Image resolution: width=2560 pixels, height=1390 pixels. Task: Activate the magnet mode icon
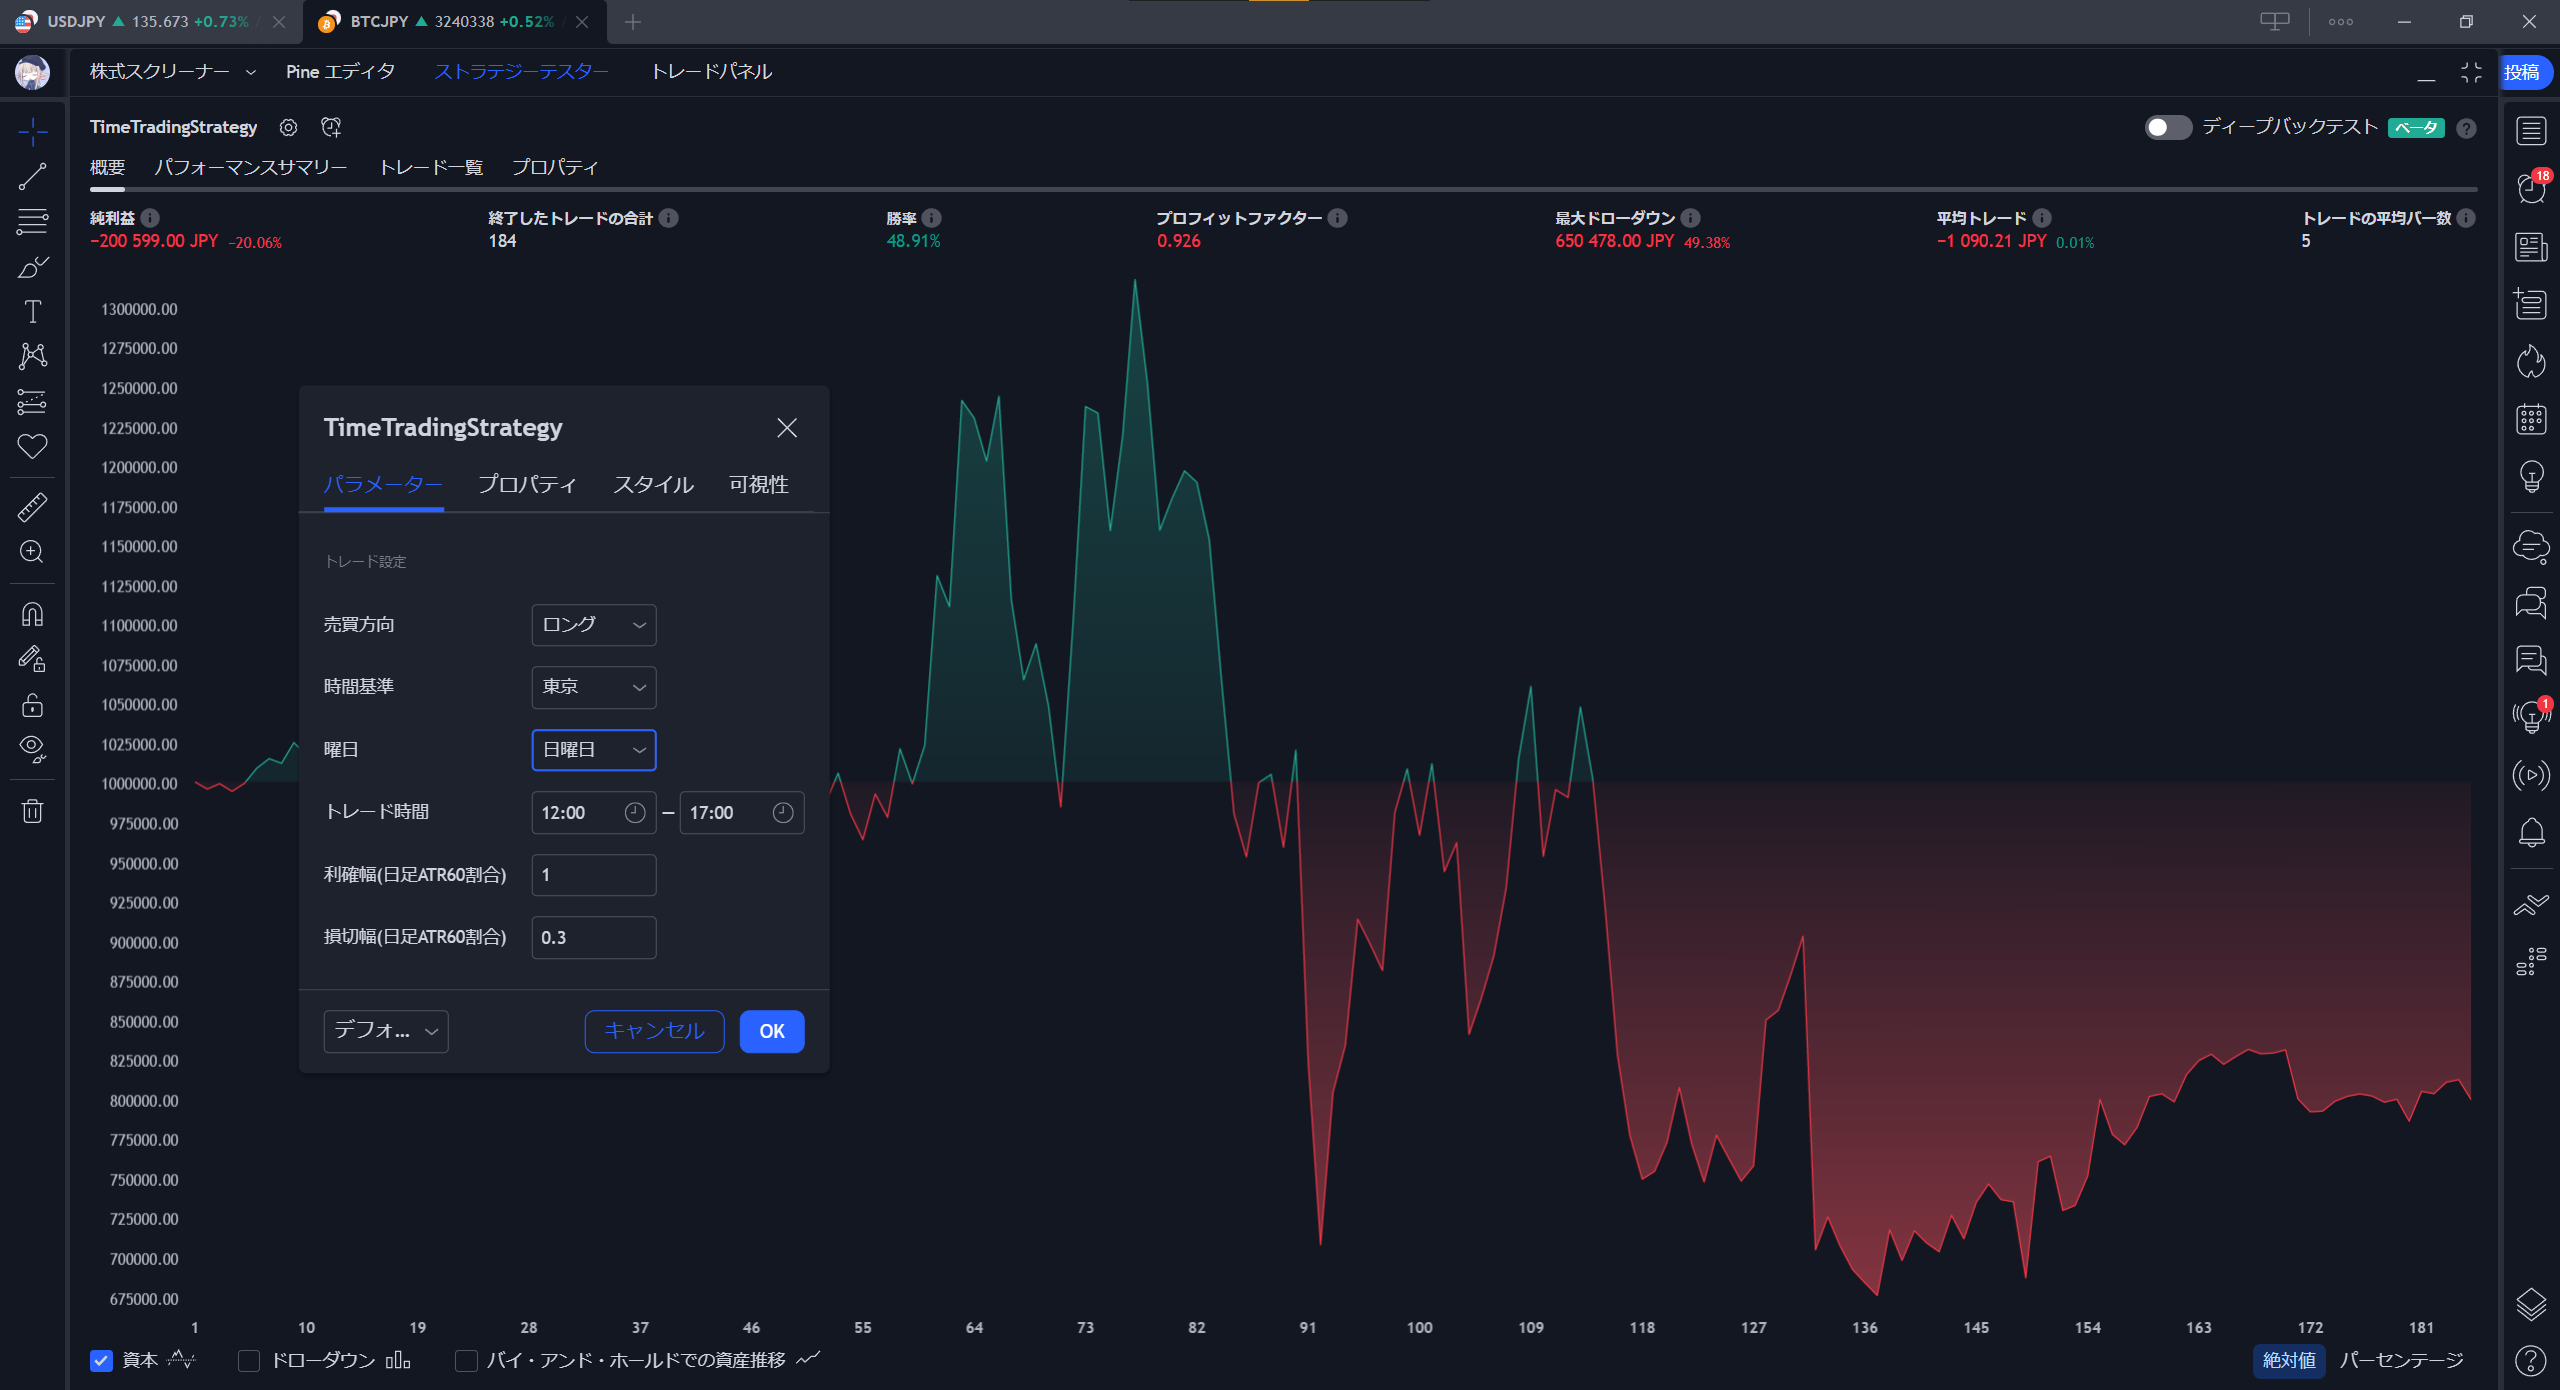(32, 614)
